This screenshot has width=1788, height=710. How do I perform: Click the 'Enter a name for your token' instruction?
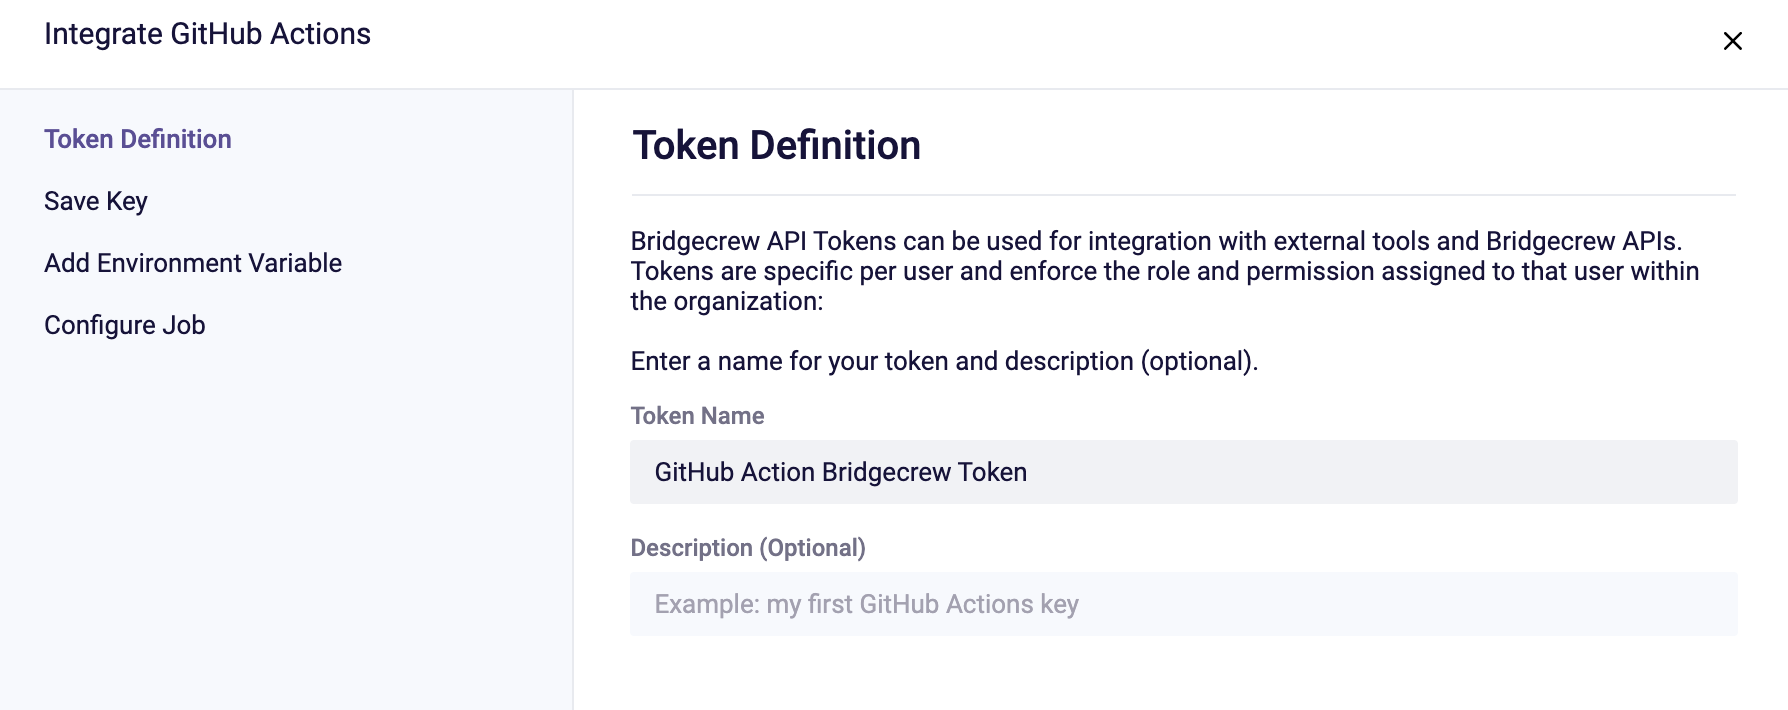pyautogui.click(x=944, y=361)
